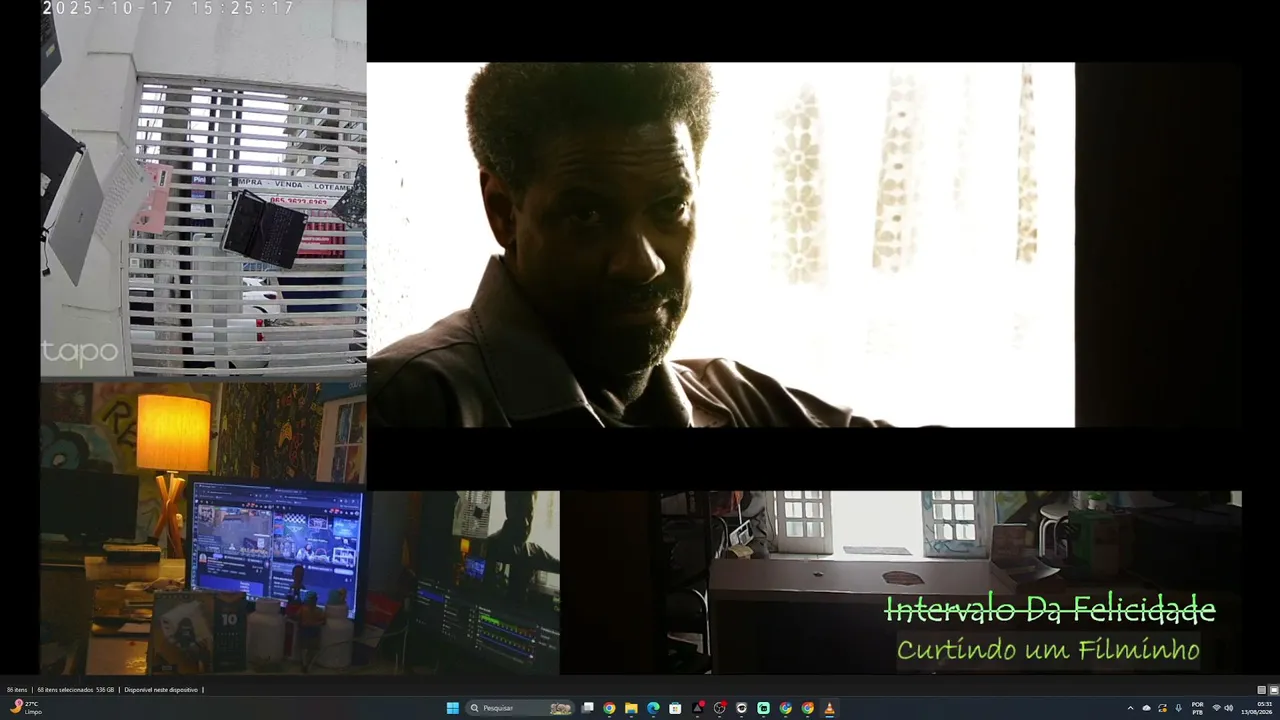
Task: Click the "Disponível neste dispositivo" status text
Action: (161, 690)
